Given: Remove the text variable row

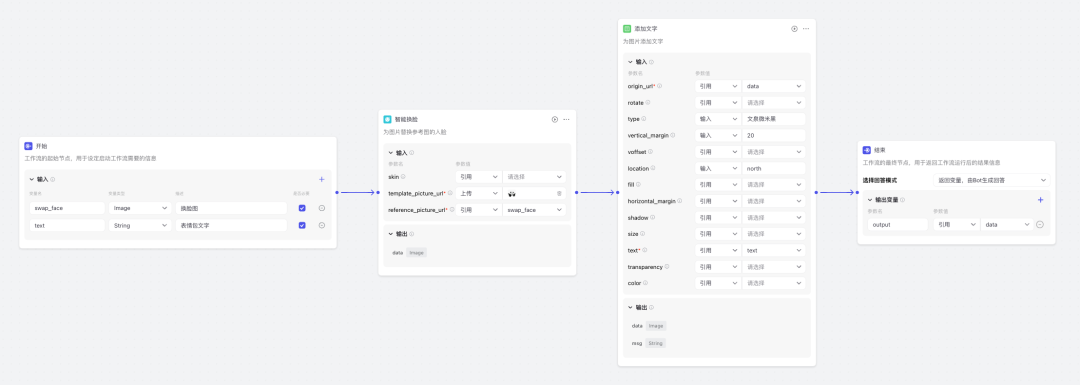Looking at the screenshot, I should click(322, 225).
